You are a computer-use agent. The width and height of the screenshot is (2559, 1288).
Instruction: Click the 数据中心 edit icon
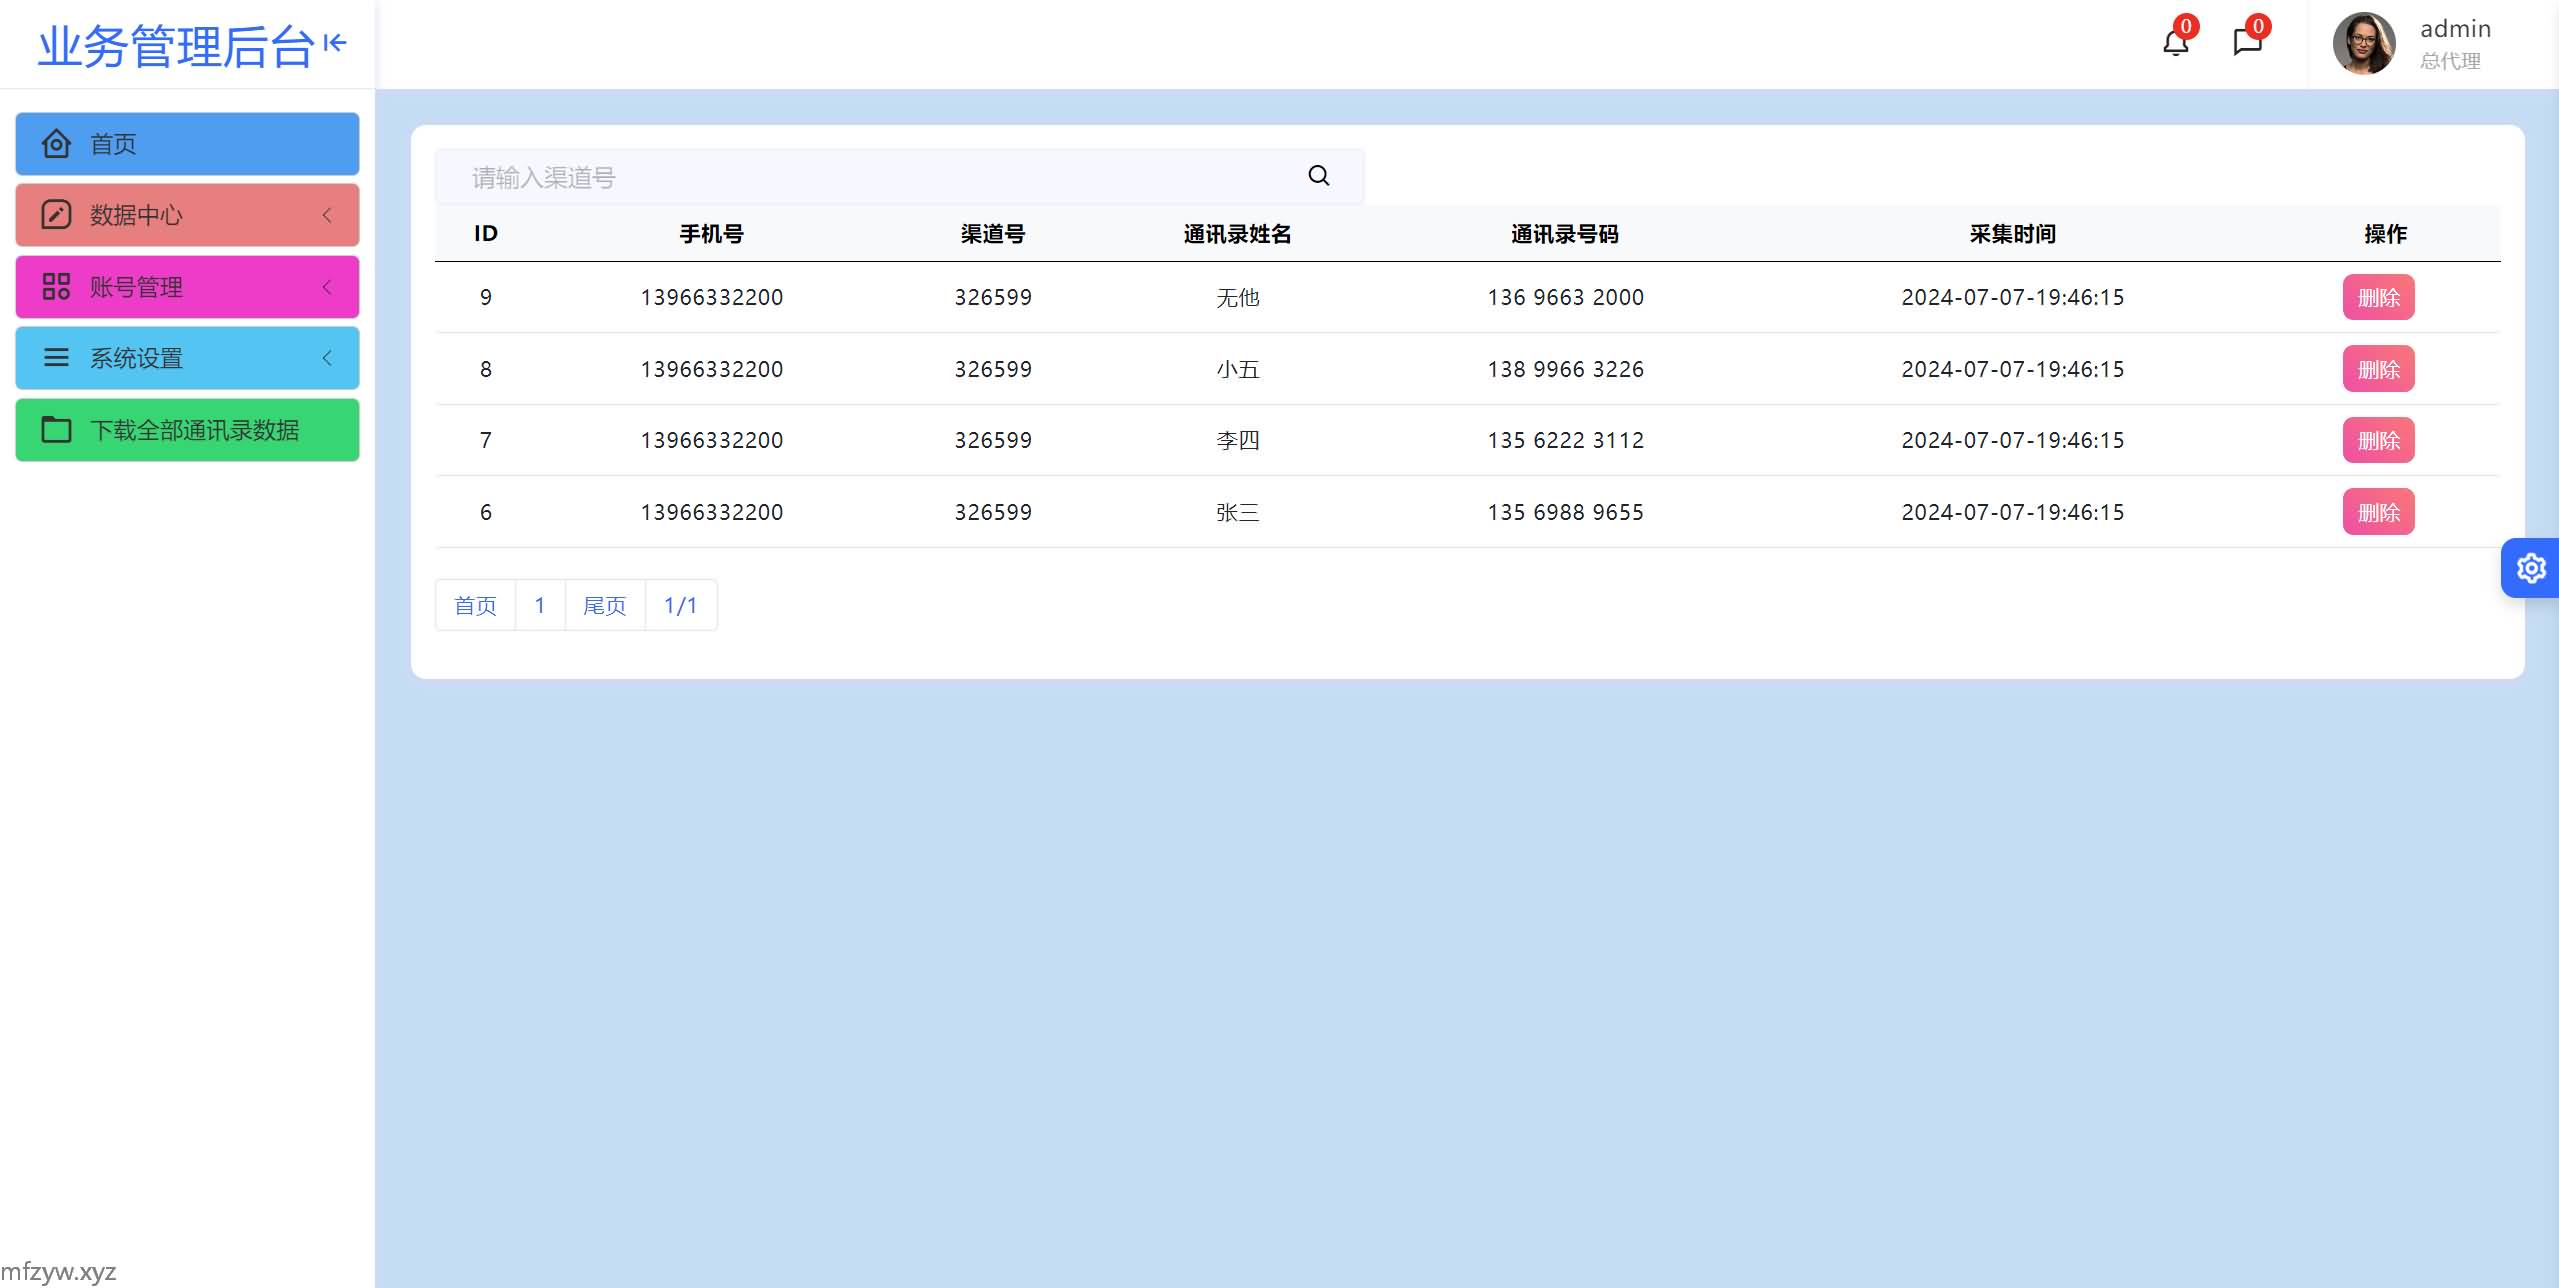(x=56, y=215)
